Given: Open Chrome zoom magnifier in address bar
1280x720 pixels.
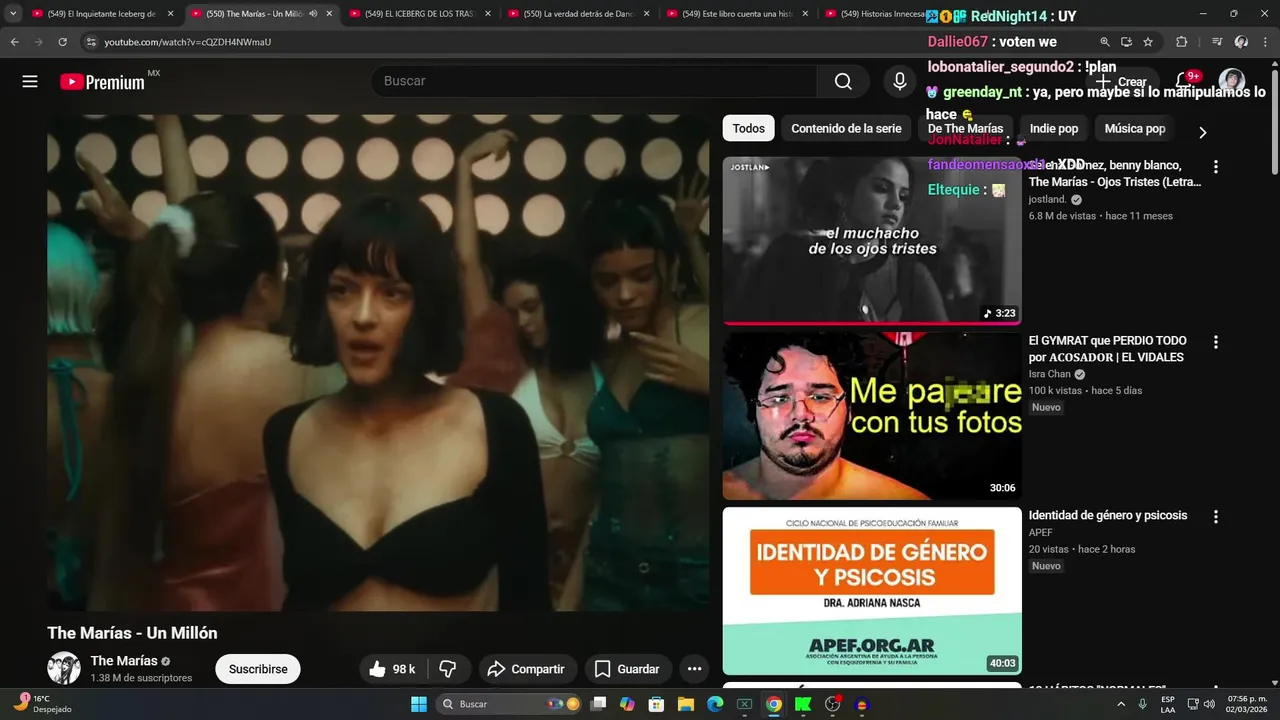Looking at the screenshot, I should pos(1105,42).
